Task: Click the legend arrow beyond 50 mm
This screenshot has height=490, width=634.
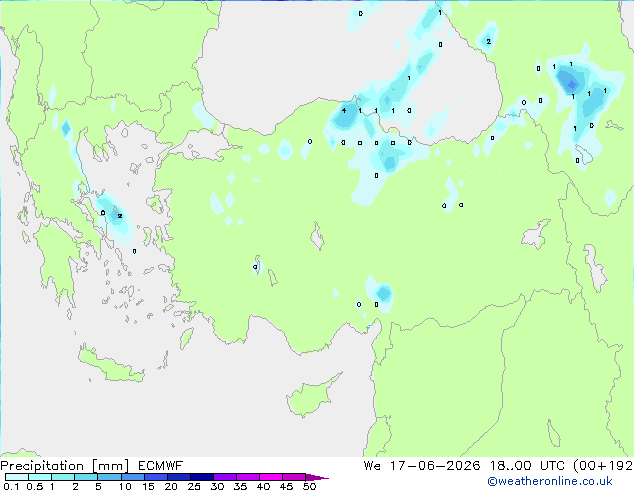Action: [x=317, y=477]
